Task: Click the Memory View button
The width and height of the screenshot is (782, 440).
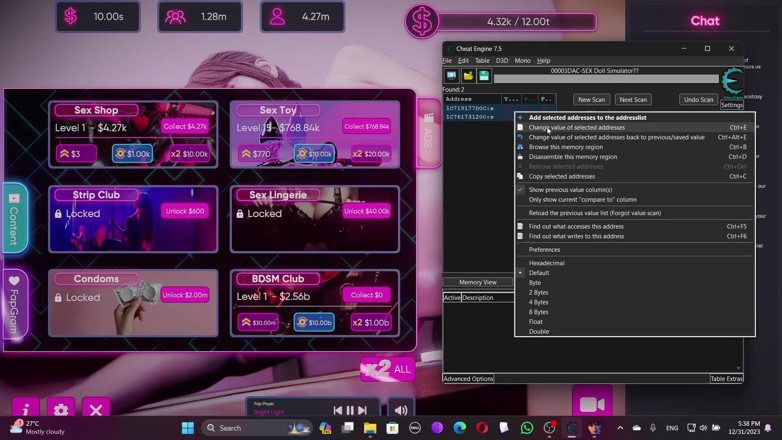Action: pos(478,282)
